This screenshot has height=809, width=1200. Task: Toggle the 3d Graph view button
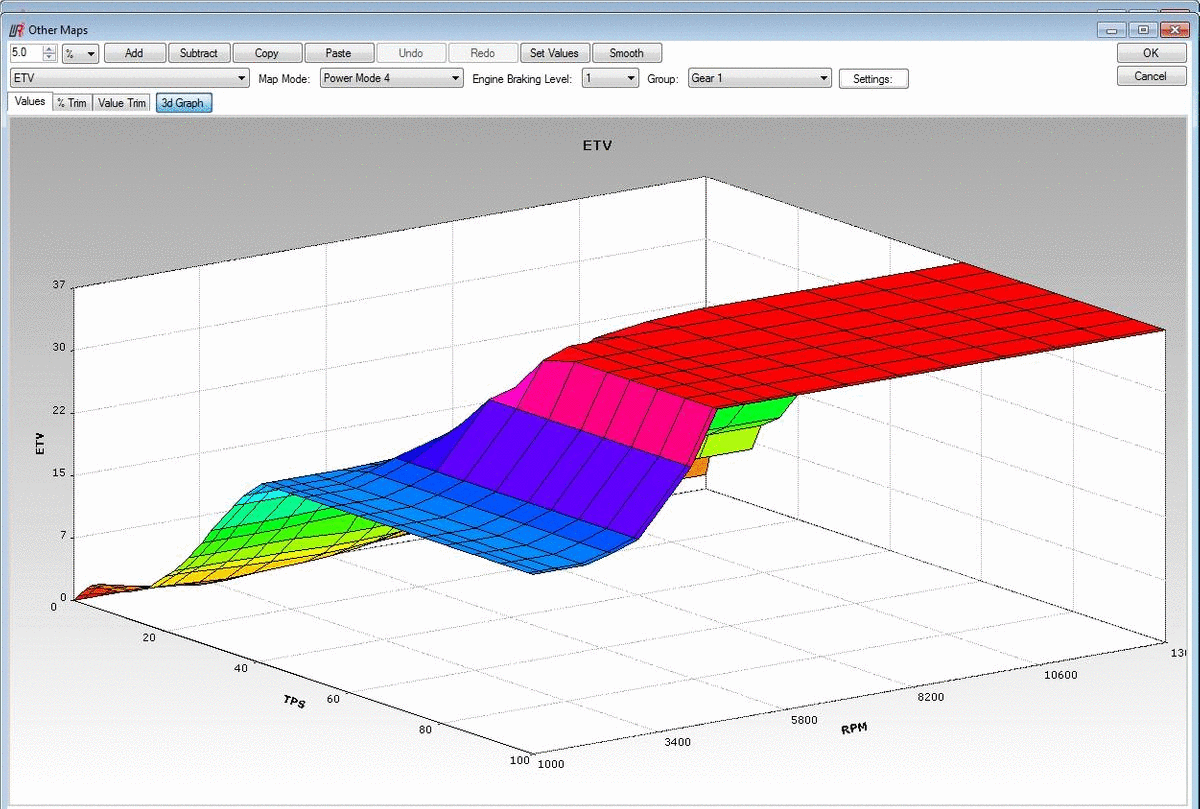[x=183, y=103]
